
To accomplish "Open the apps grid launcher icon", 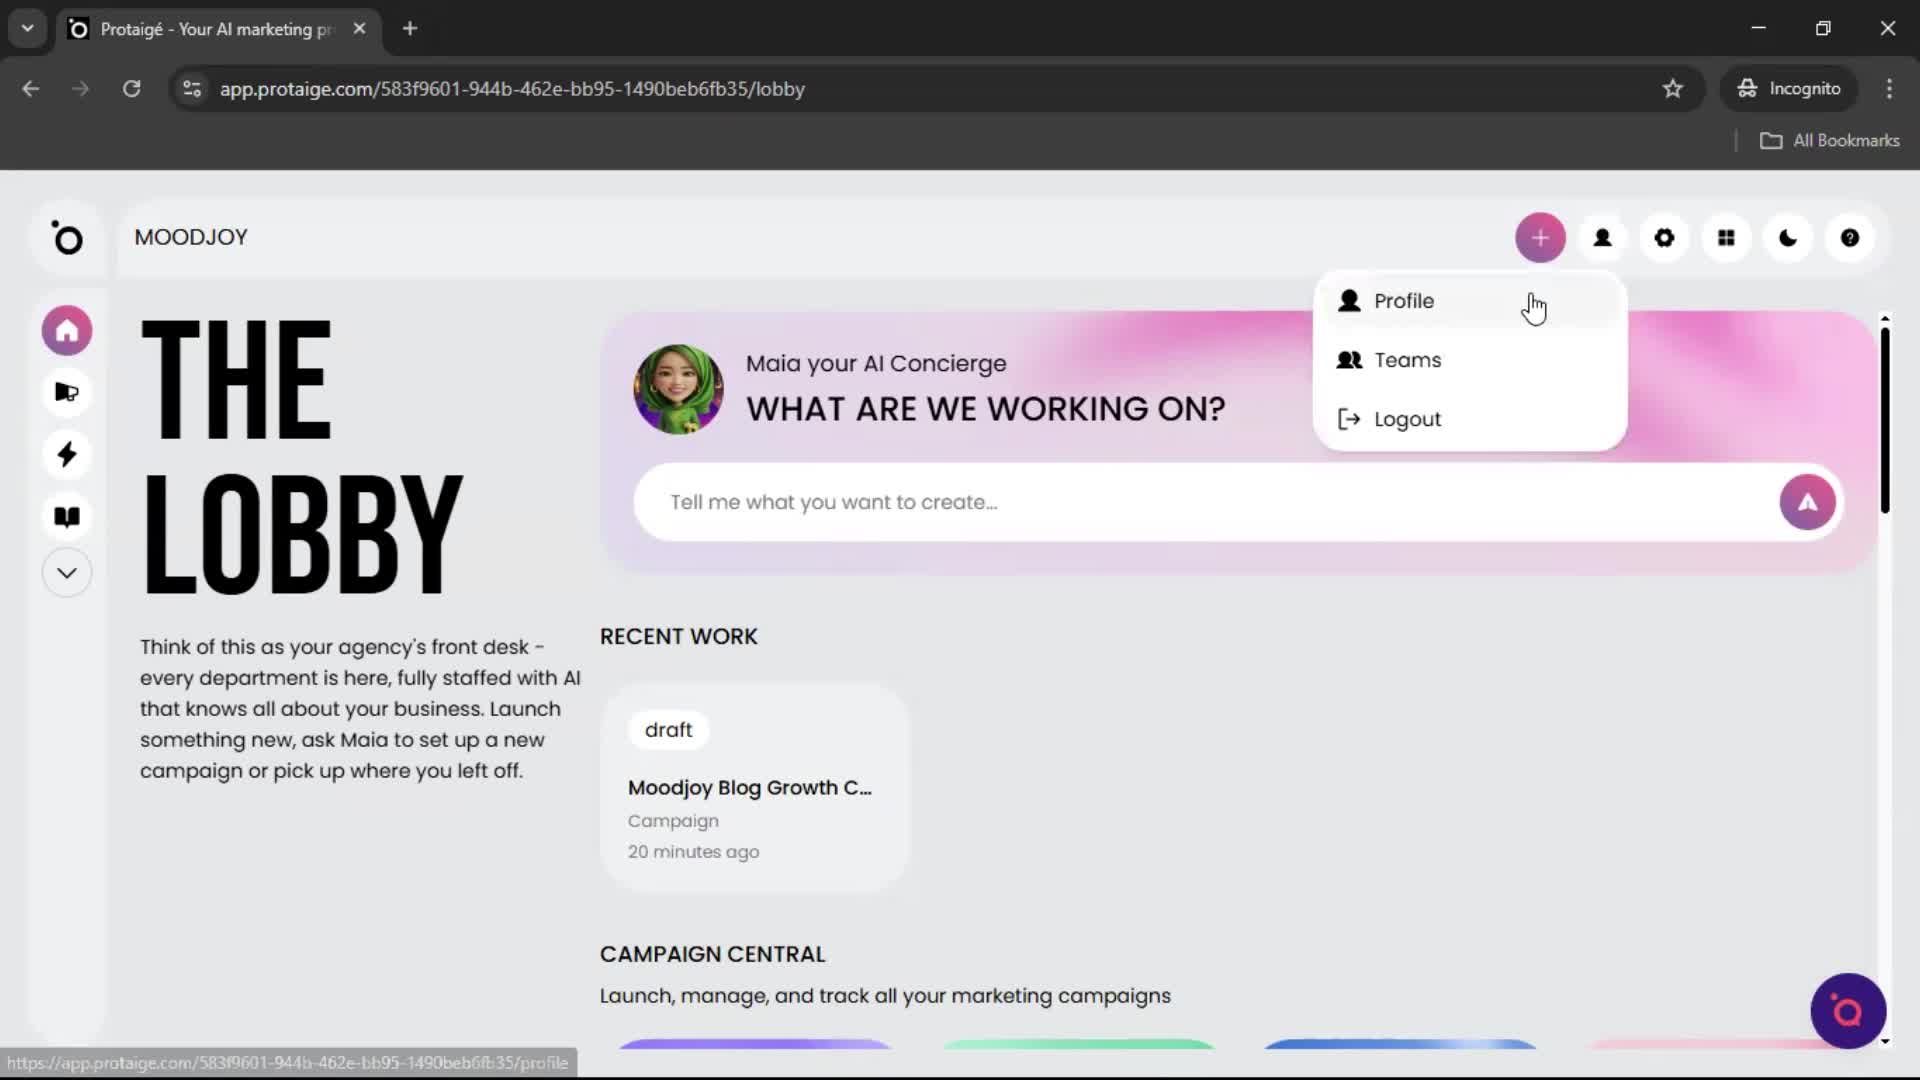I will point(1726,238).
